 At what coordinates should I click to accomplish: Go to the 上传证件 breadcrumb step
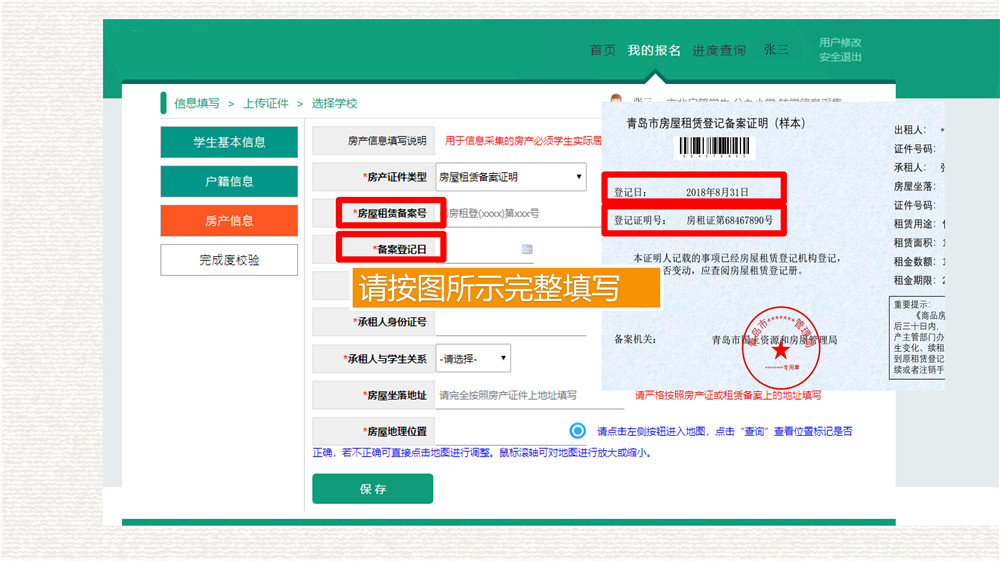point(266,103)
